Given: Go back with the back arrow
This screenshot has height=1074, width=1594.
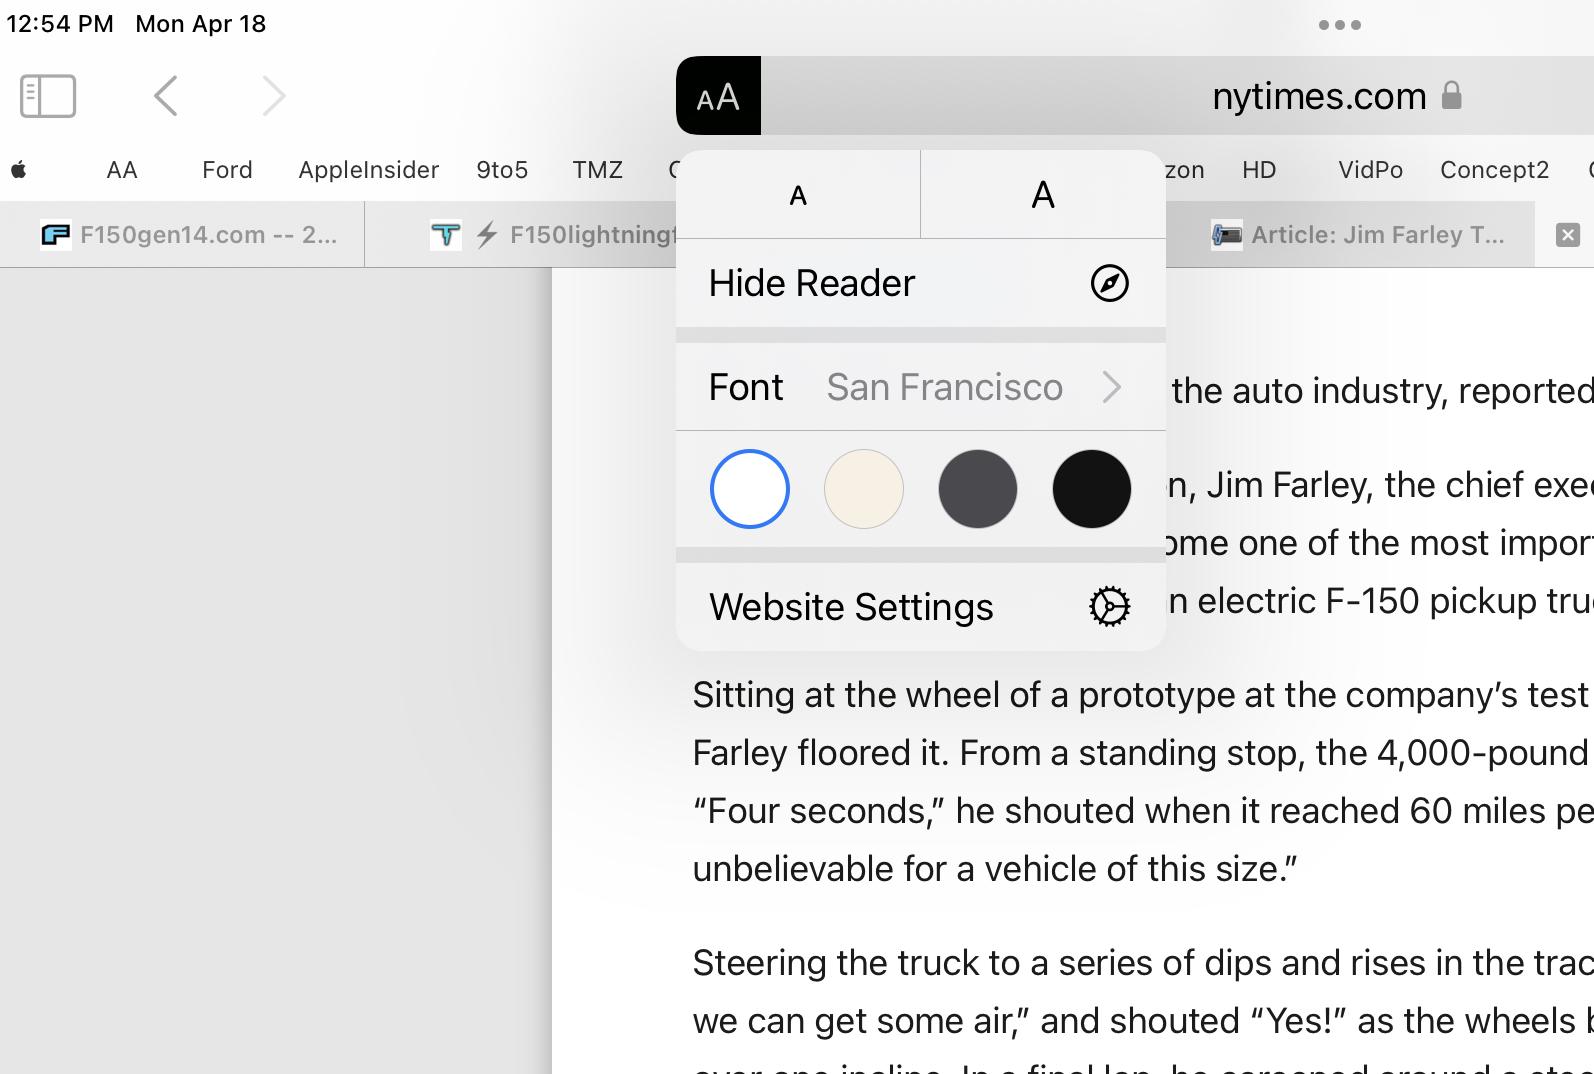Looking at the screenshot, I should (x=166, y=96).
